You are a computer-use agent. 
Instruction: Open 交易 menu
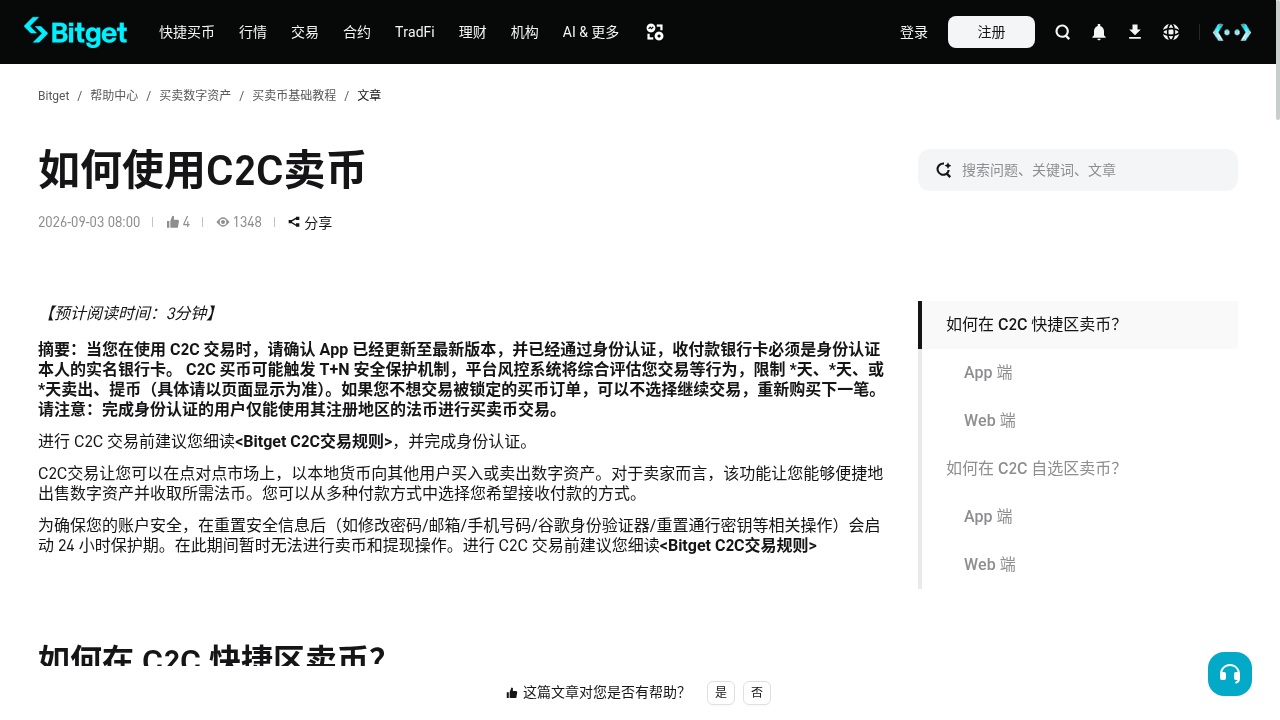(x=305, y=32)
